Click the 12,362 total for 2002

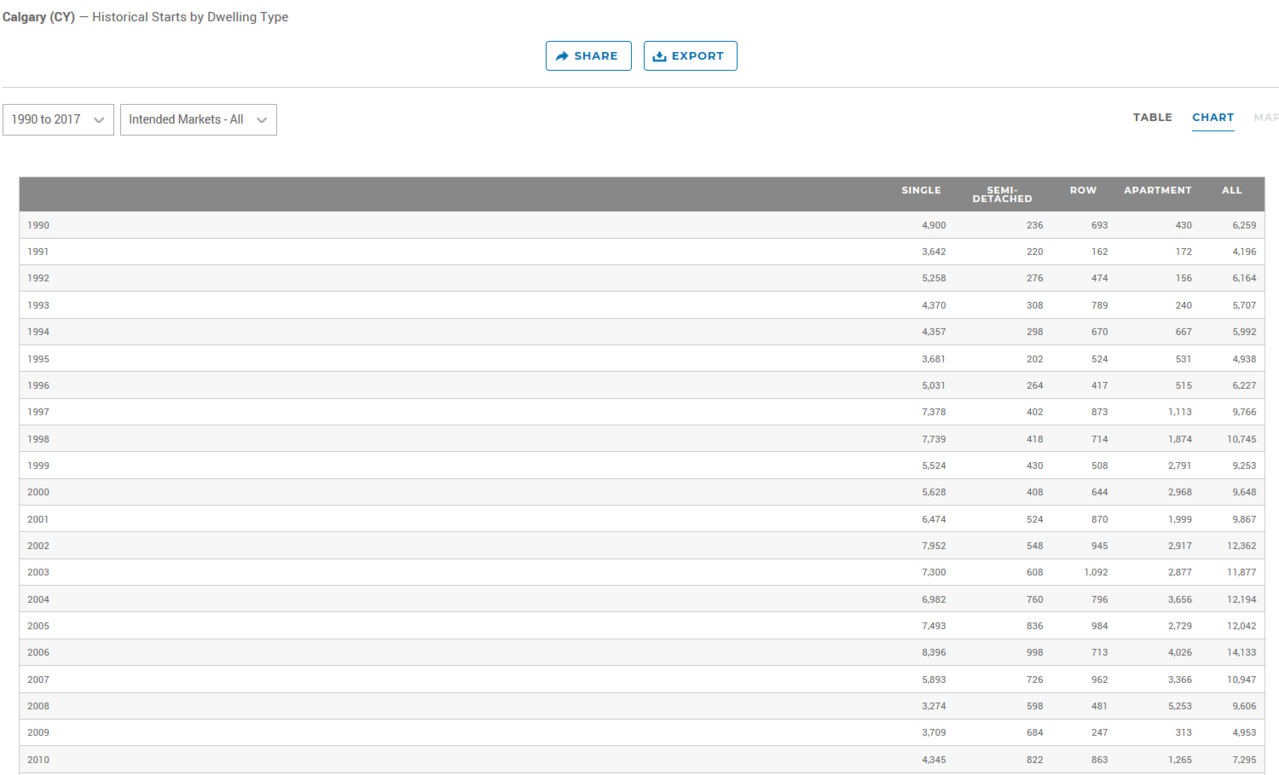tap(1241, 546)
